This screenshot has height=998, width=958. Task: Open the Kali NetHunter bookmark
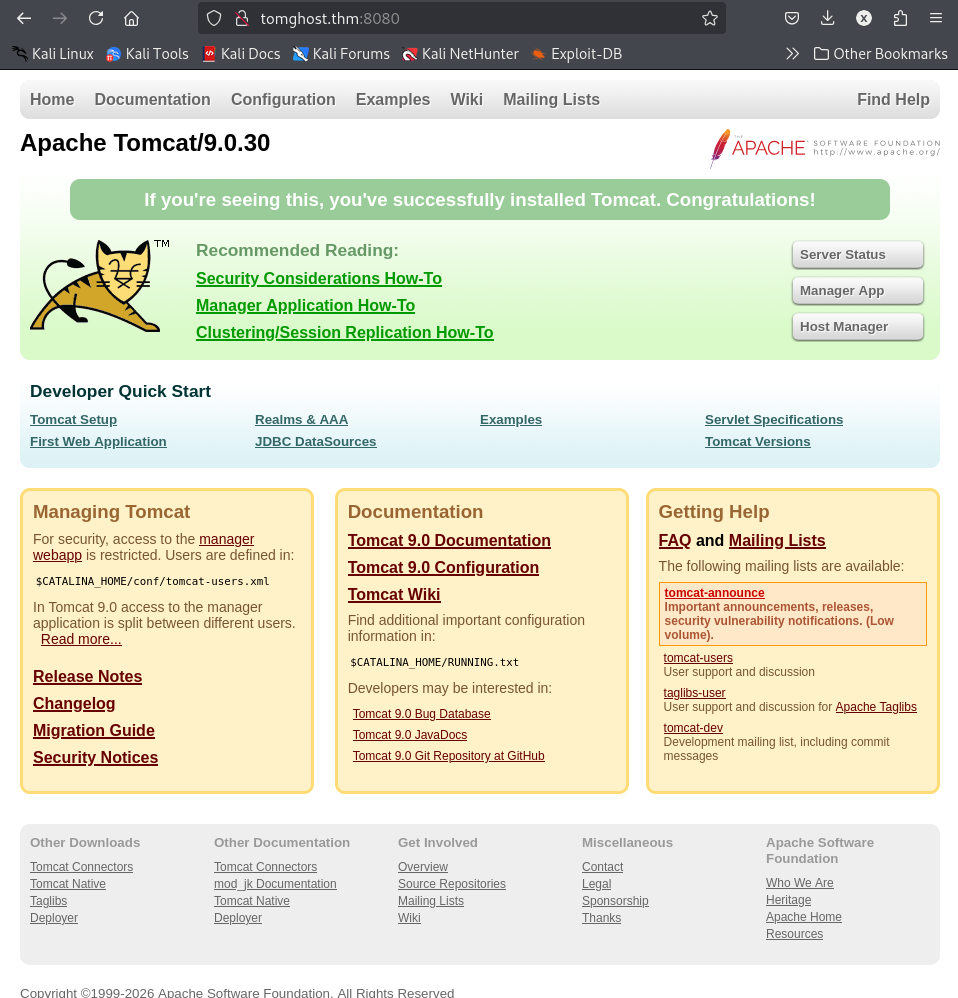(461, 54)
